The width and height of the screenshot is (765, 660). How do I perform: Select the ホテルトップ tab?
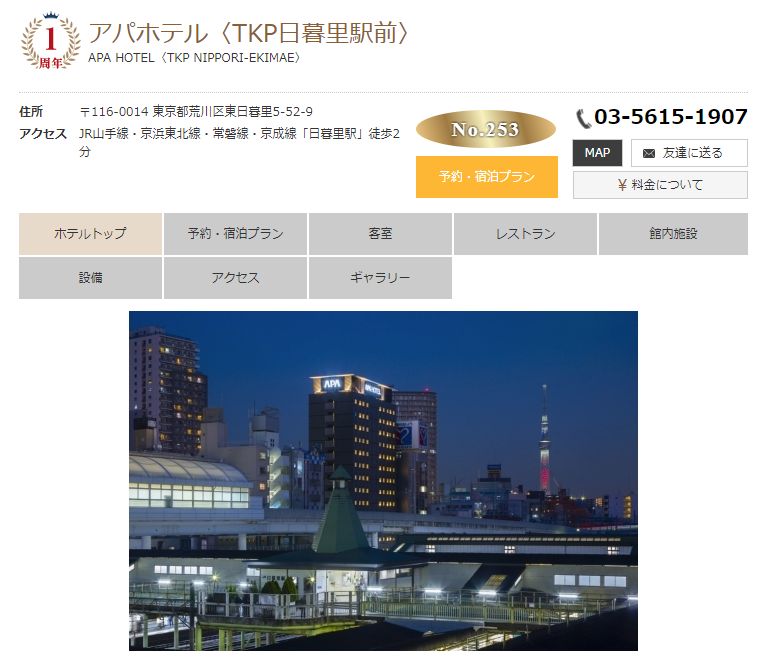coord(90,234)
